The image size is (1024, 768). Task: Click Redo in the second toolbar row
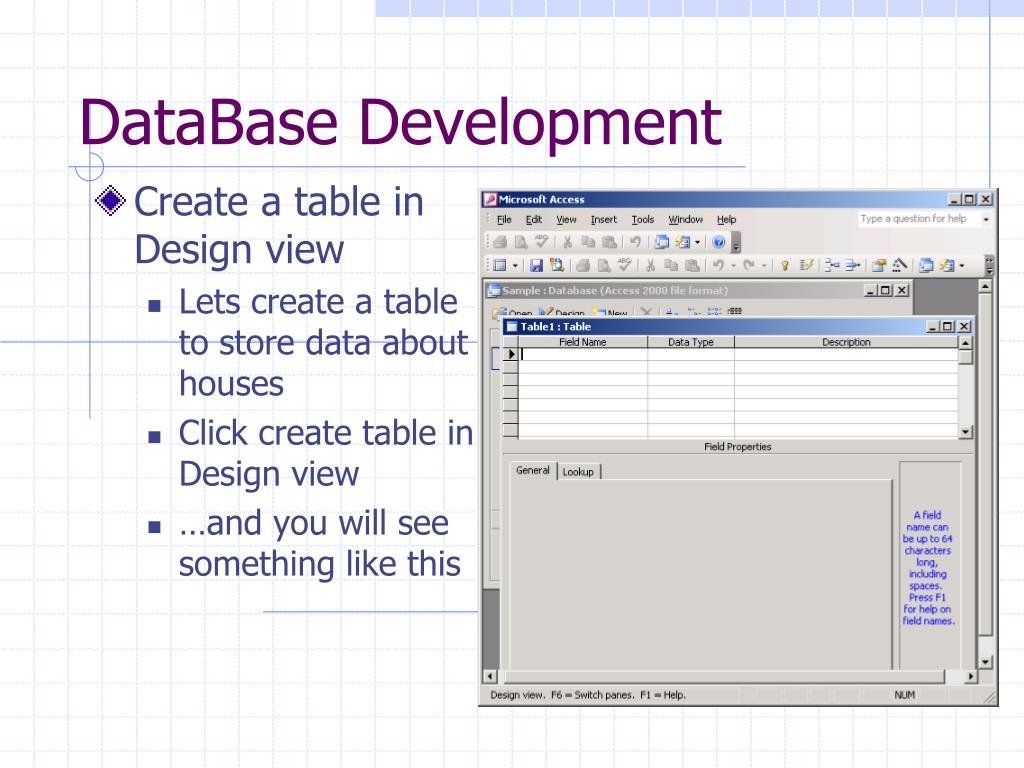(x=749, y=265)
